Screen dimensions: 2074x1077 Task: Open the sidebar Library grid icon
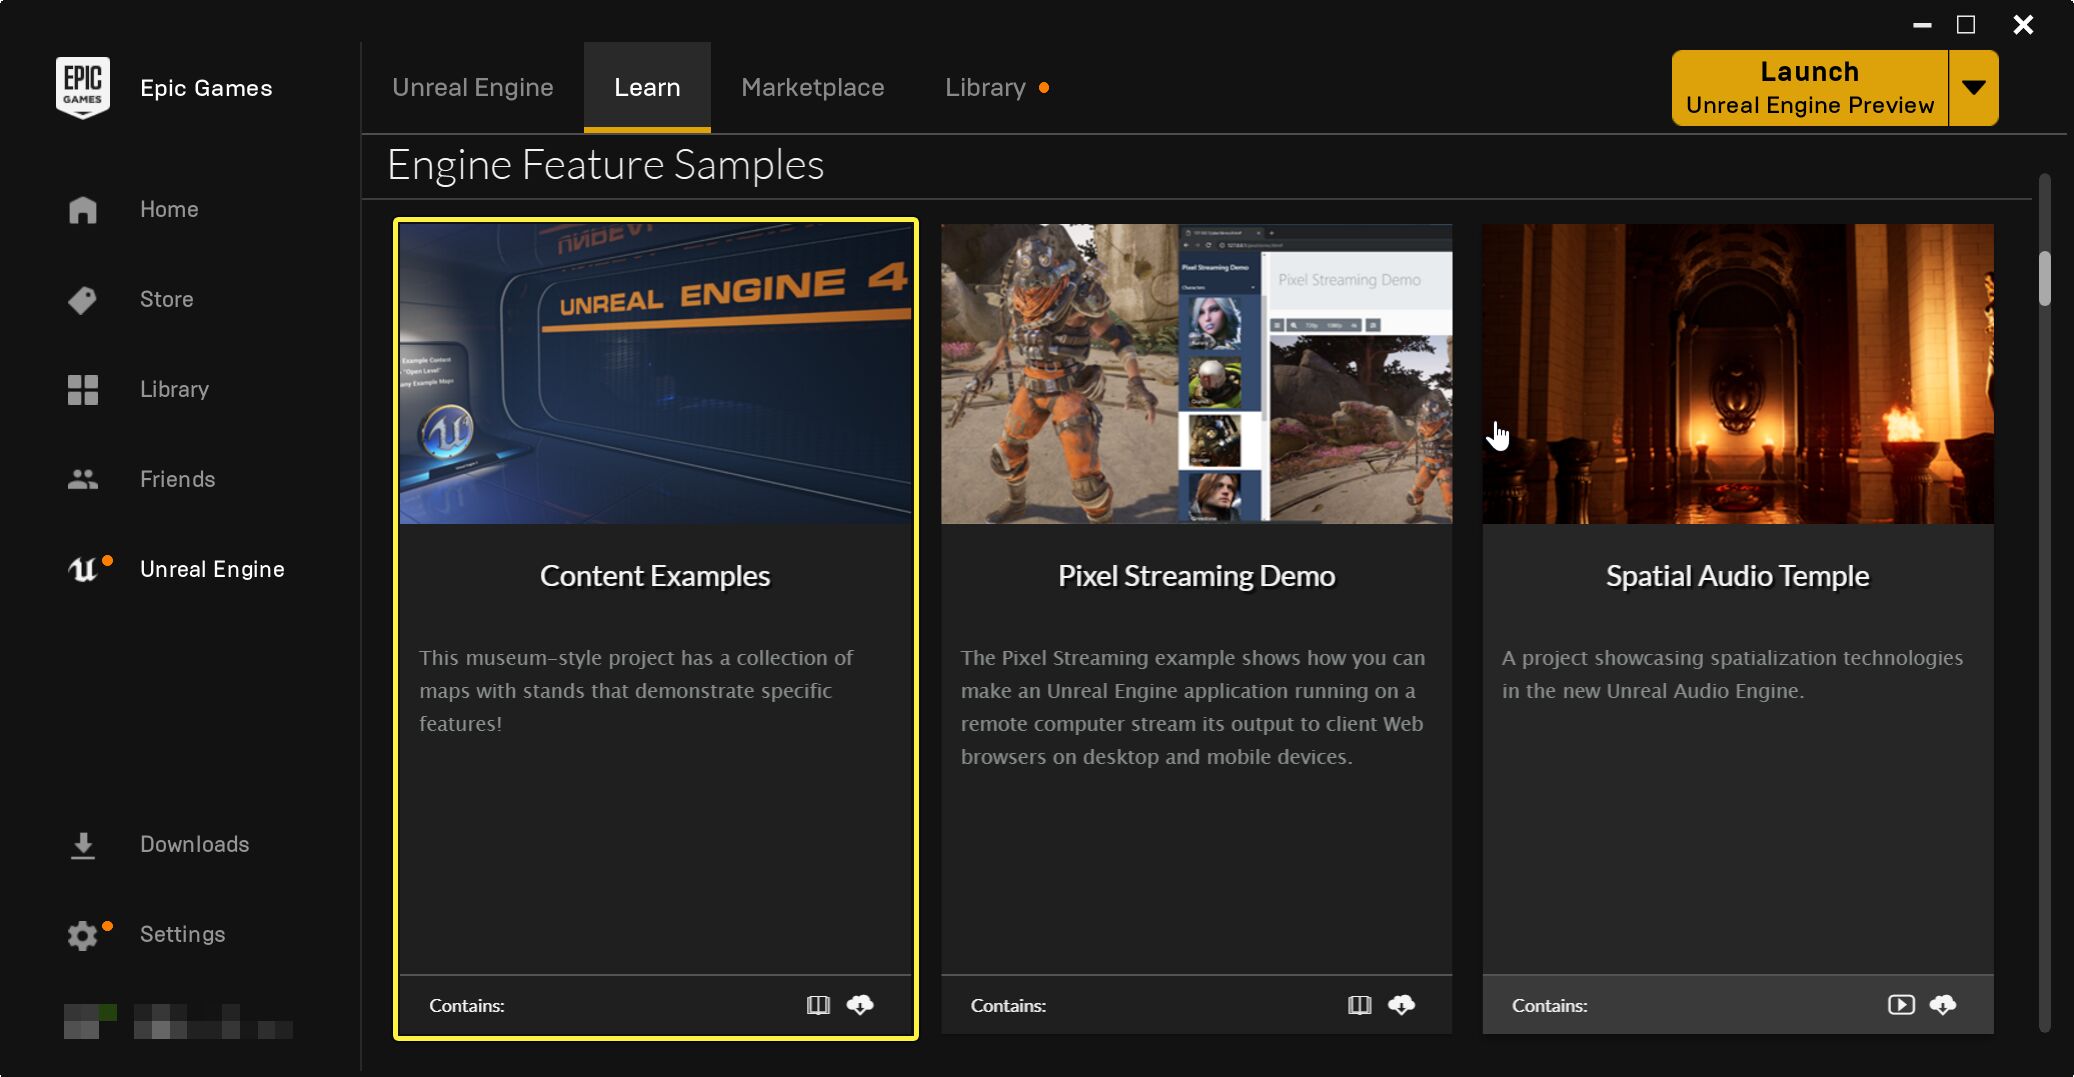(82, 389)
